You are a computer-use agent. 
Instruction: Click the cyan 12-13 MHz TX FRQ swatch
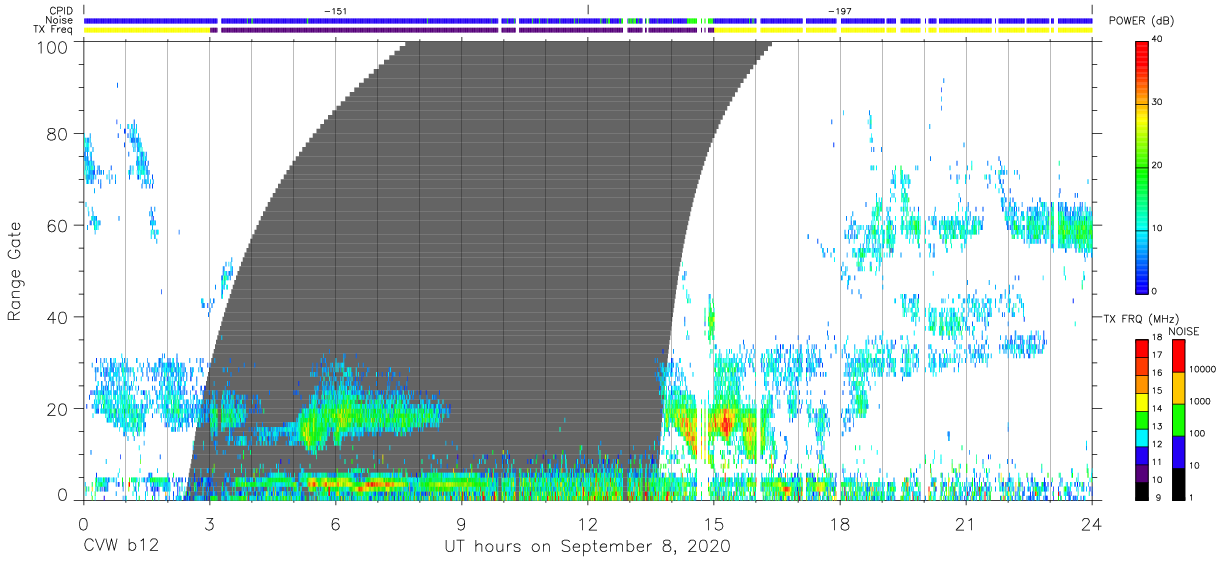(x=1142, y=438)
